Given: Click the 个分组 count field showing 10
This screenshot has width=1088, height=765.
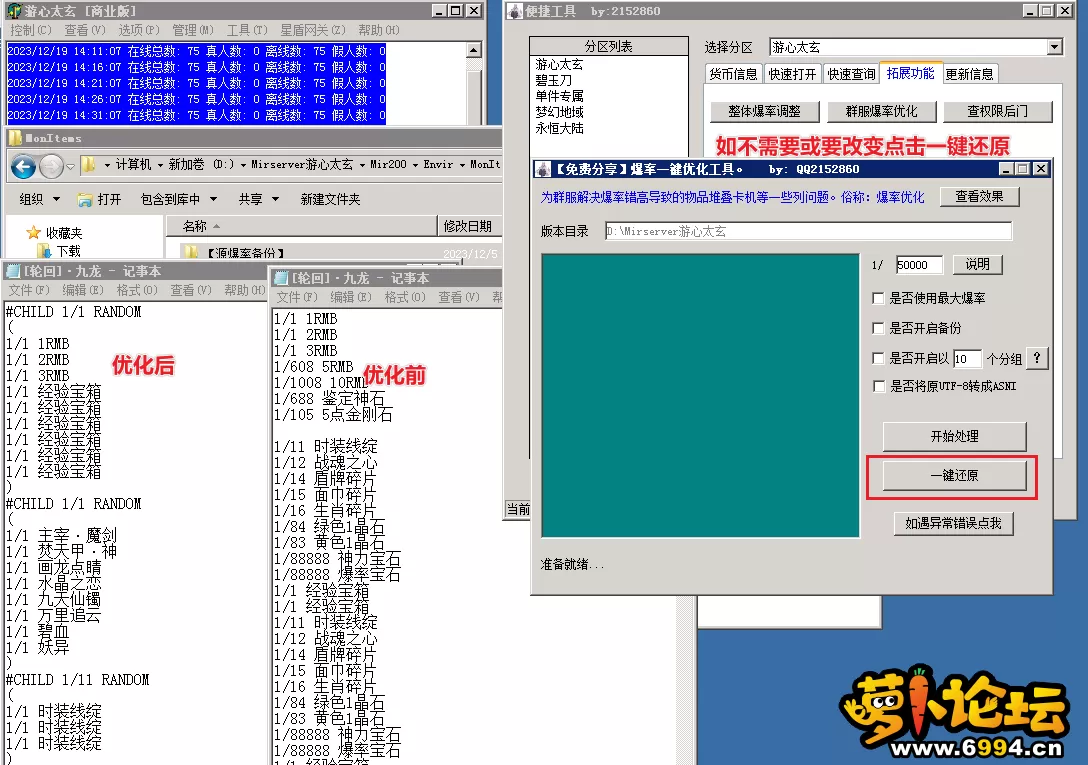Looking at the screenshot, I should click(x=967, y=358).
